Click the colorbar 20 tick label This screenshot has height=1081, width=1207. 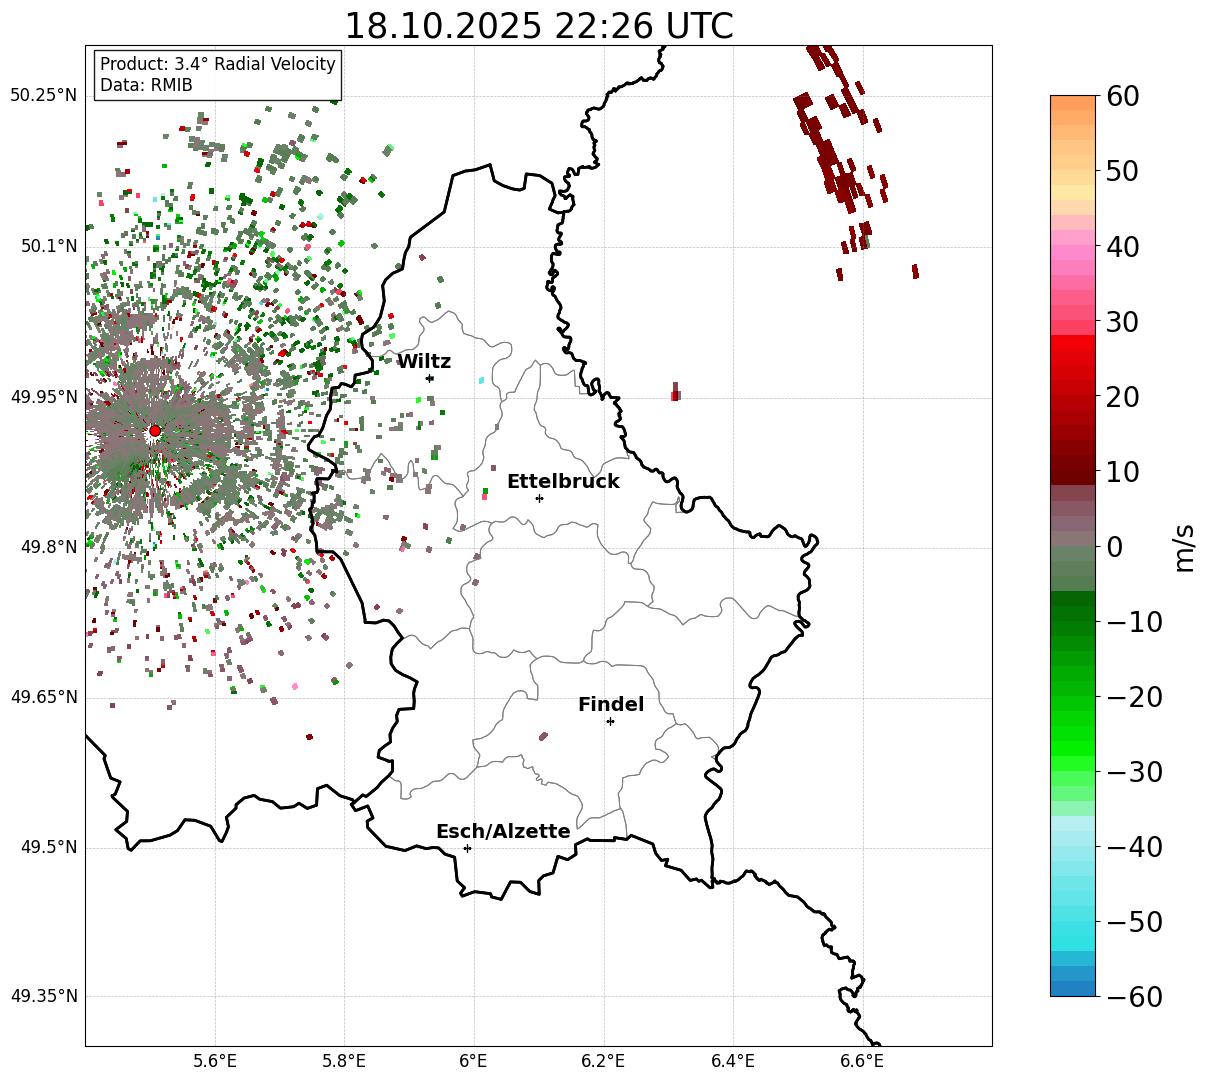pos(1122,397)
